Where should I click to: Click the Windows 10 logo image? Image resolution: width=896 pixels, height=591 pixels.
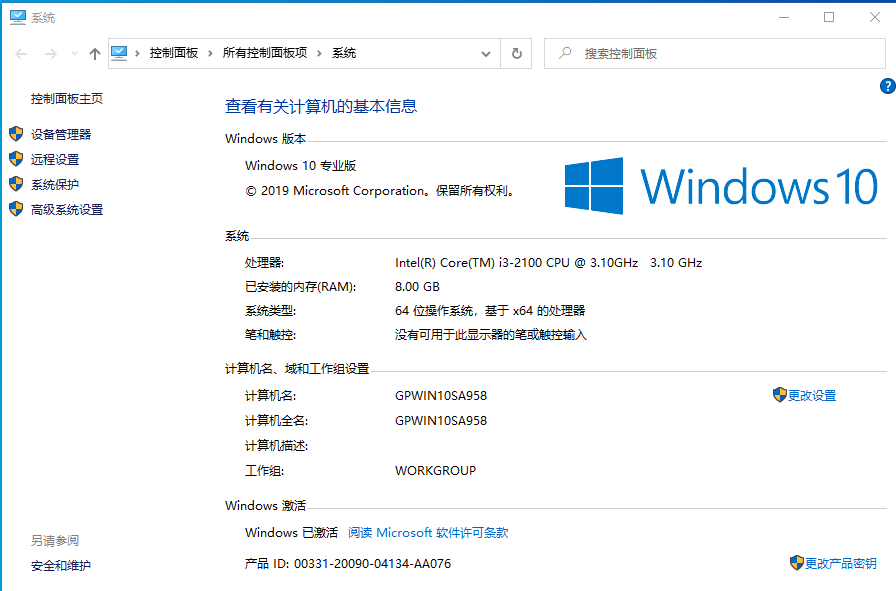721,186
